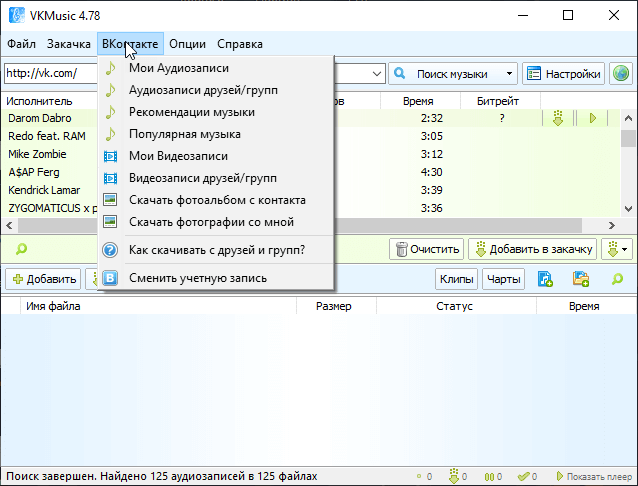Click photo icon beside Скачать фотографии со мной
Image resolution: width=638 pixels, height=486 pixels.
(110, 221)
